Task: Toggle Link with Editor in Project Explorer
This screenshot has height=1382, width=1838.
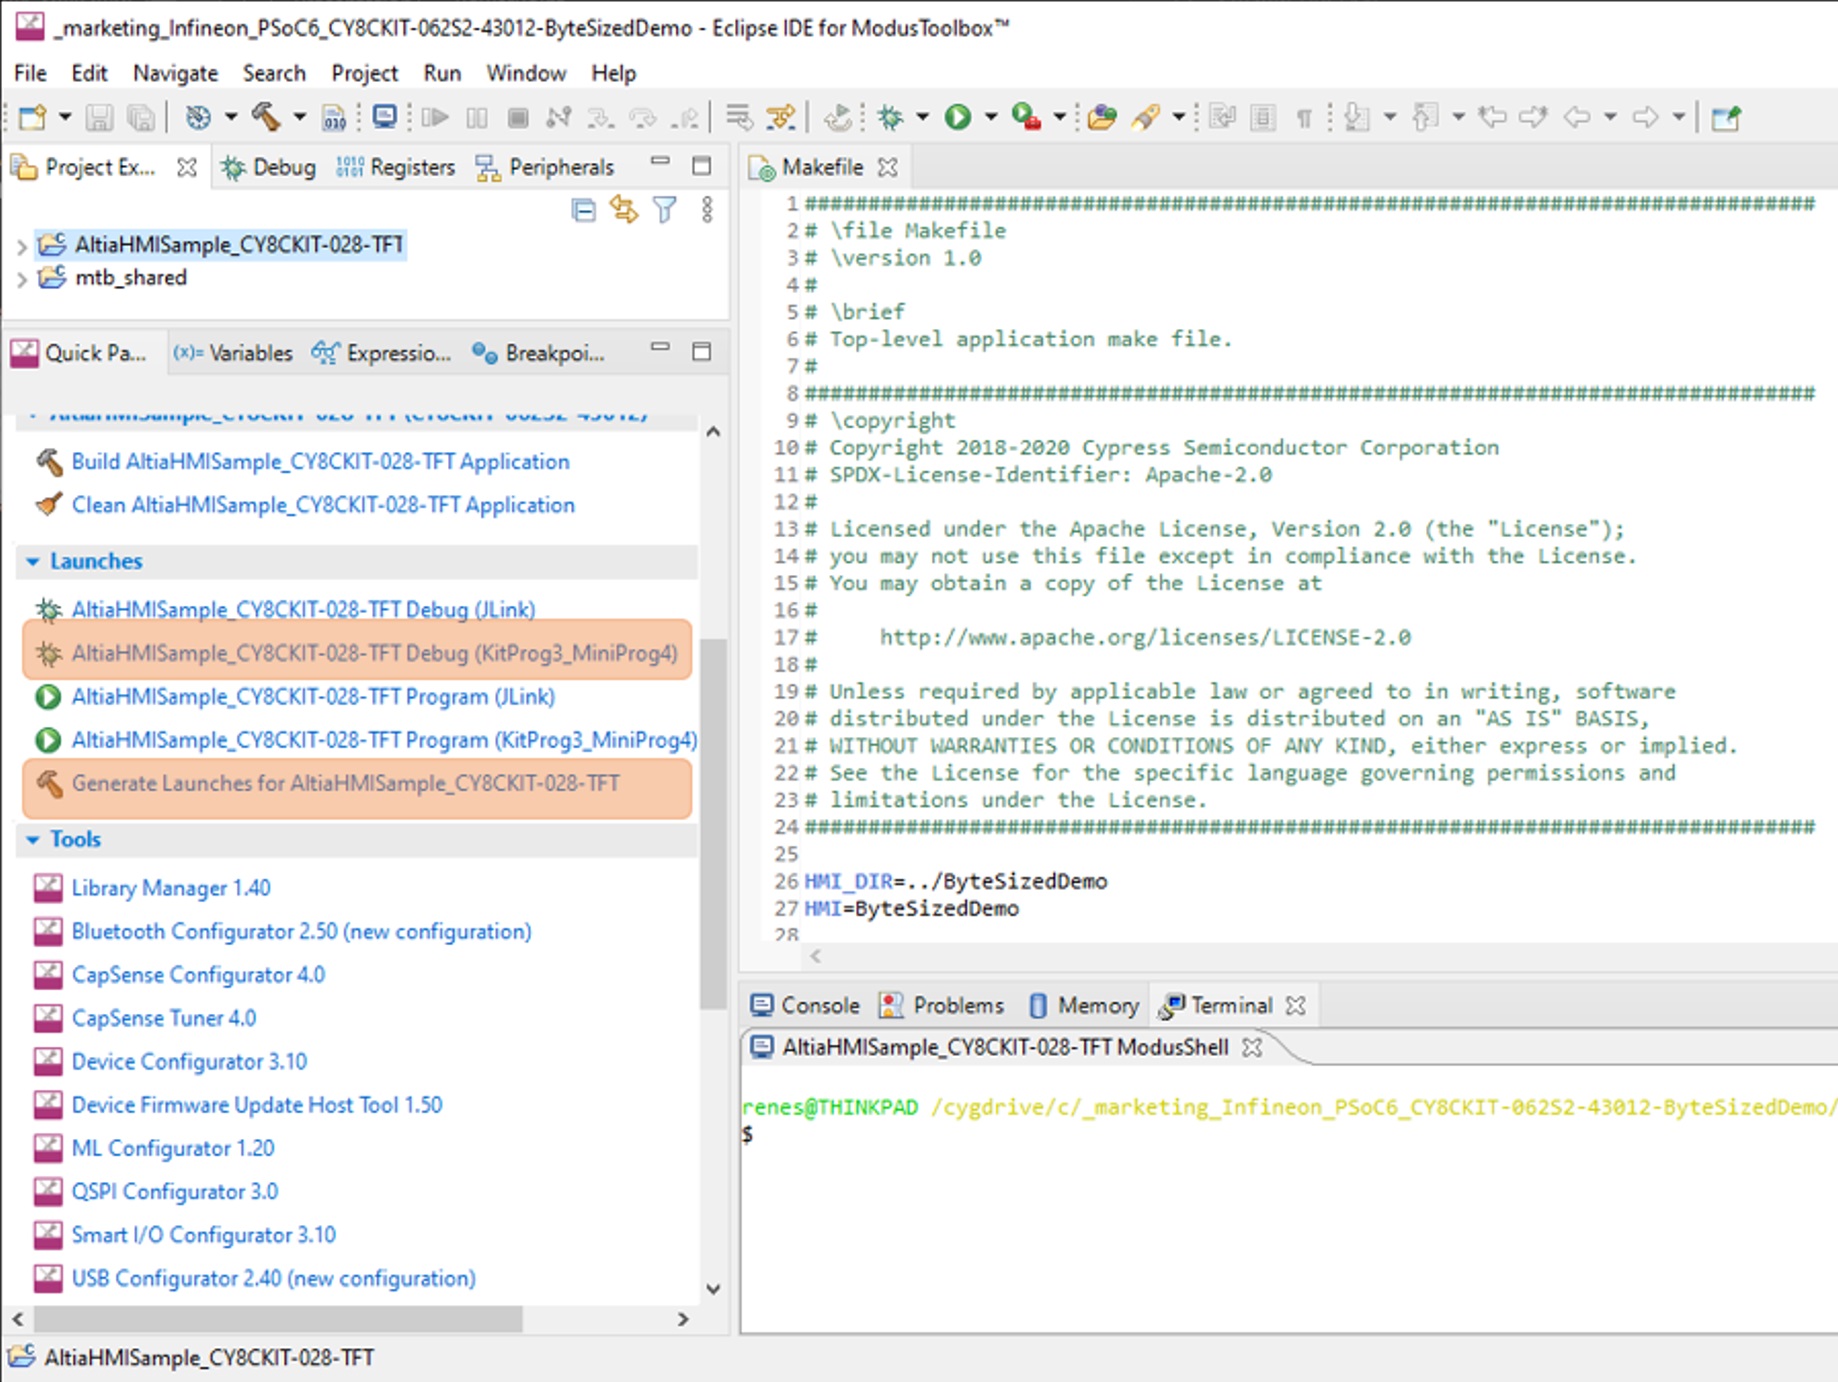Action: point(624,210)
